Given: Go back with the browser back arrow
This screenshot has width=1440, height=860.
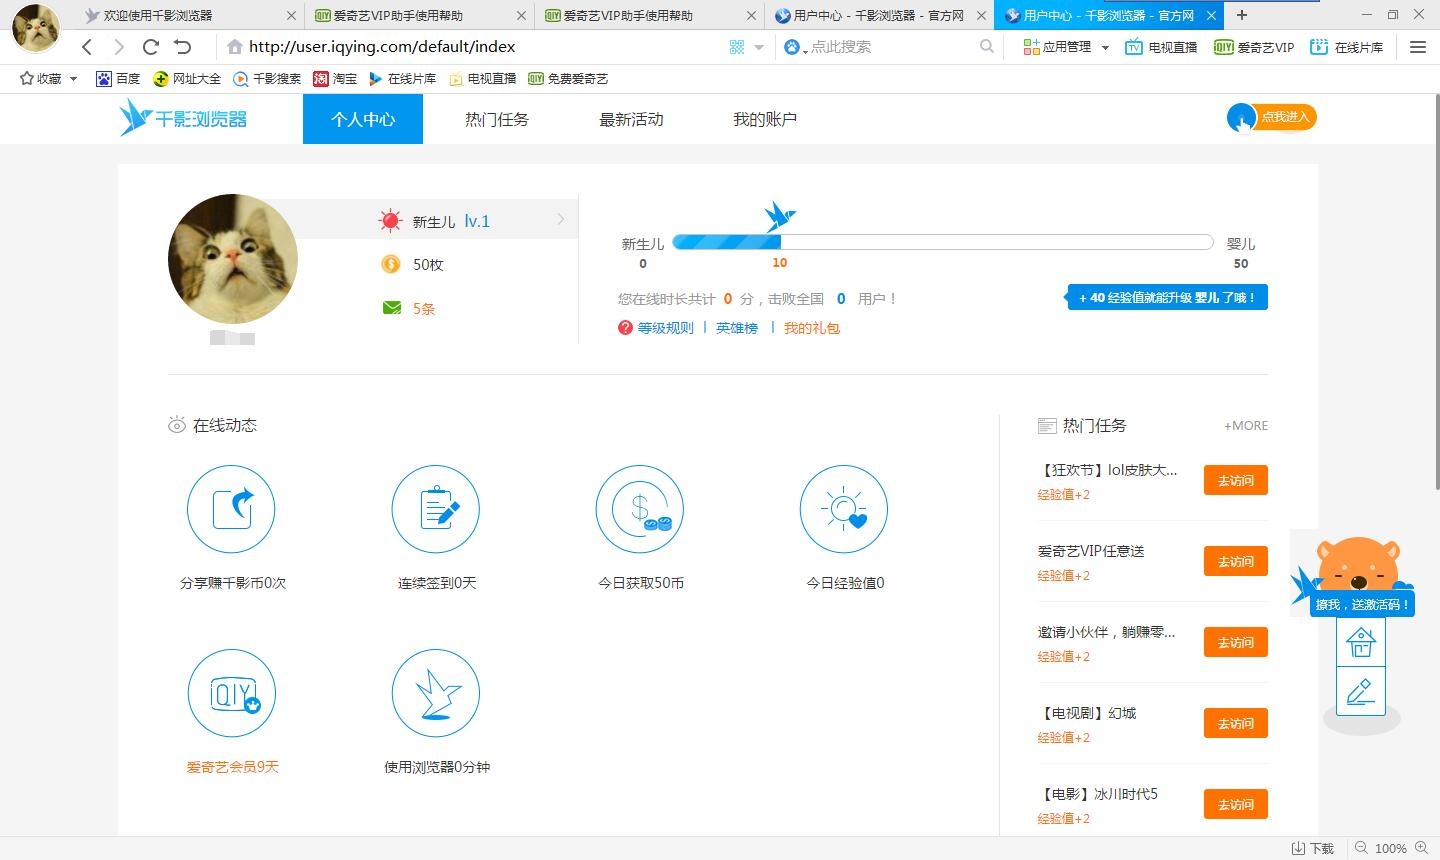Looking at the screenshot, I should tap(87, 47).
